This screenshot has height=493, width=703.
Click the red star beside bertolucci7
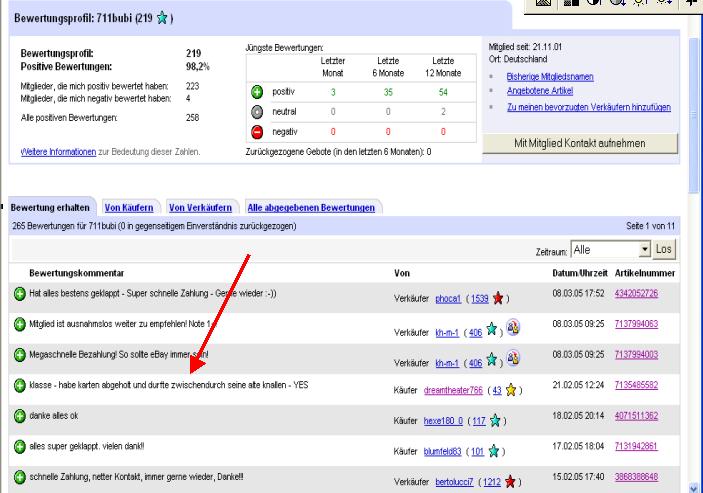[x=514, y=481]
